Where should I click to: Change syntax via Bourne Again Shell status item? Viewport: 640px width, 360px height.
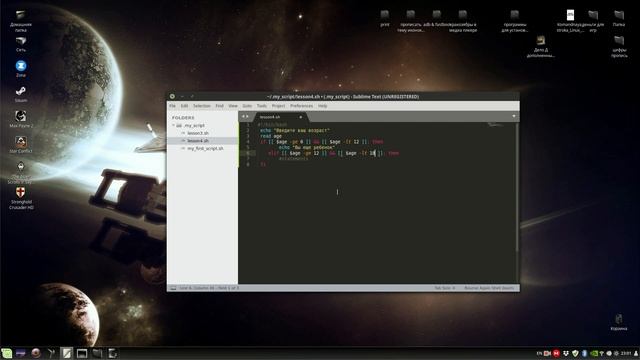[x=489, y=288]
